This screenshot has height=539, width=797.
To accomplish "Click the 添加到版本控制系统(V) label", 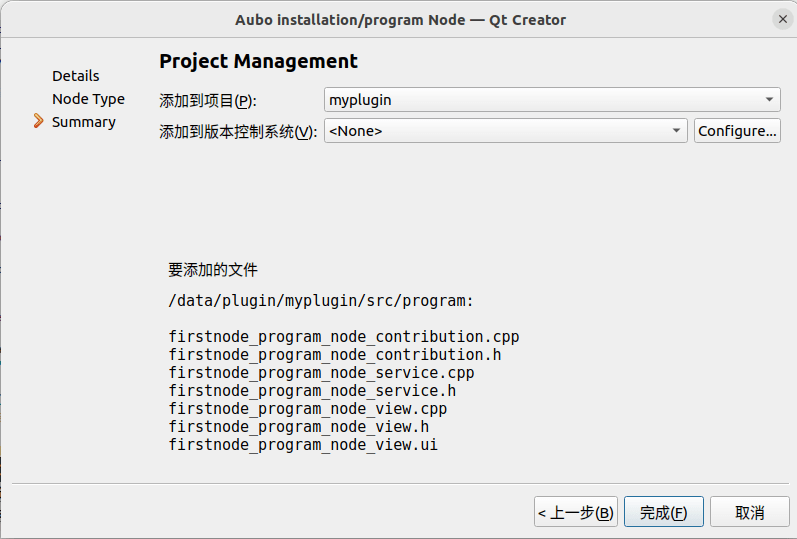I will click(238, 132).
